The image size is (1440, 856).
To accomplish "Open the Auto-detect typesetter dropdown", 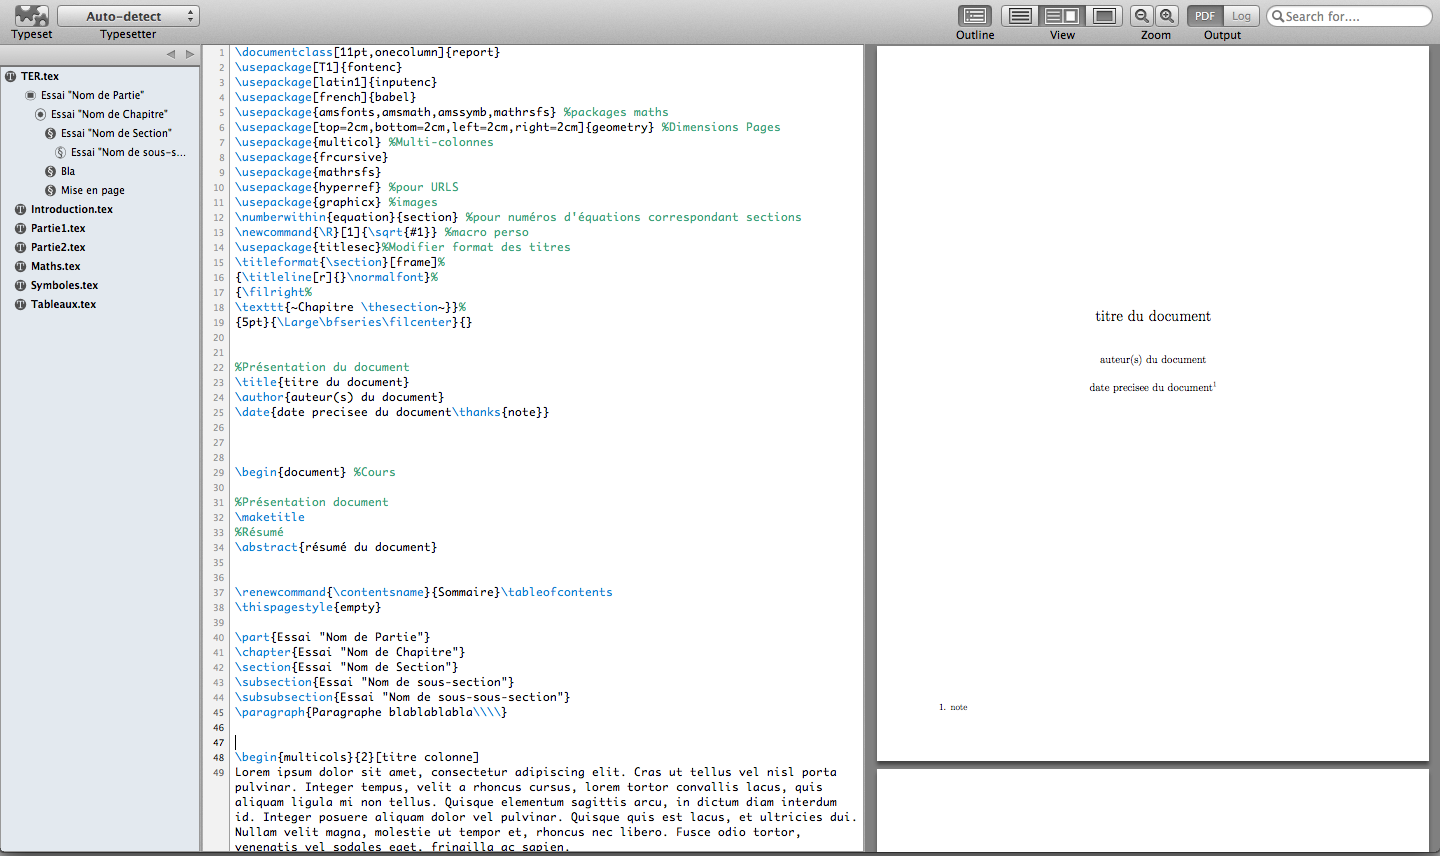I will (x=128, y=16).
